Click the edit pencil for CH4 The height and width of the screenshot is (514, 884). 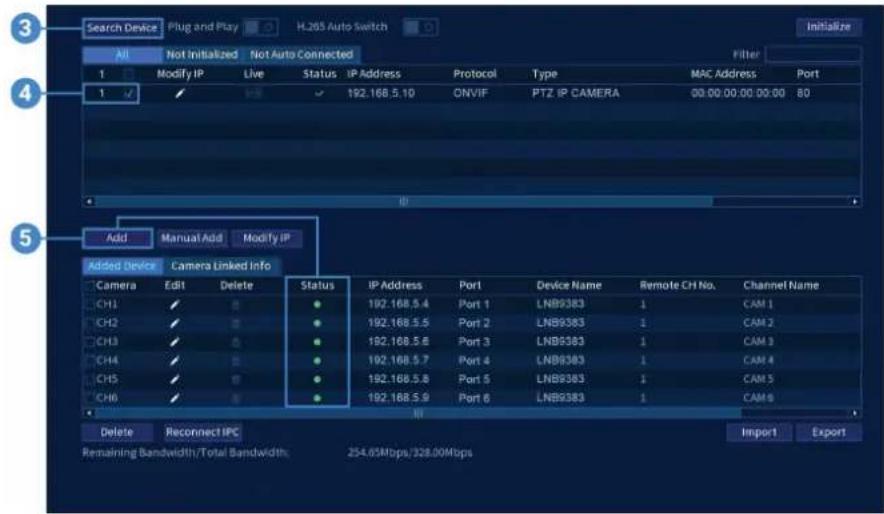[175, 360]
